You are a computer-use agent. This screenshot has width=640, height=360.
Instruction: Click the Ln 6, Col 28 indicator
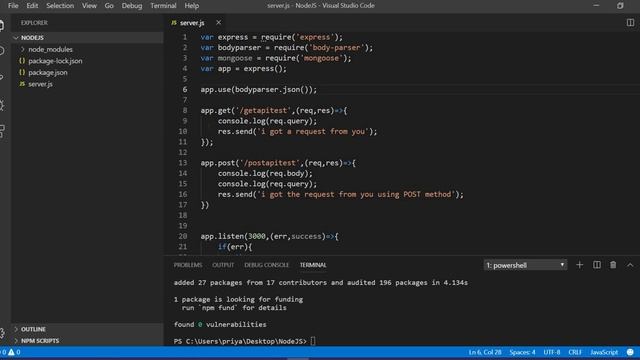pos(485,352)
